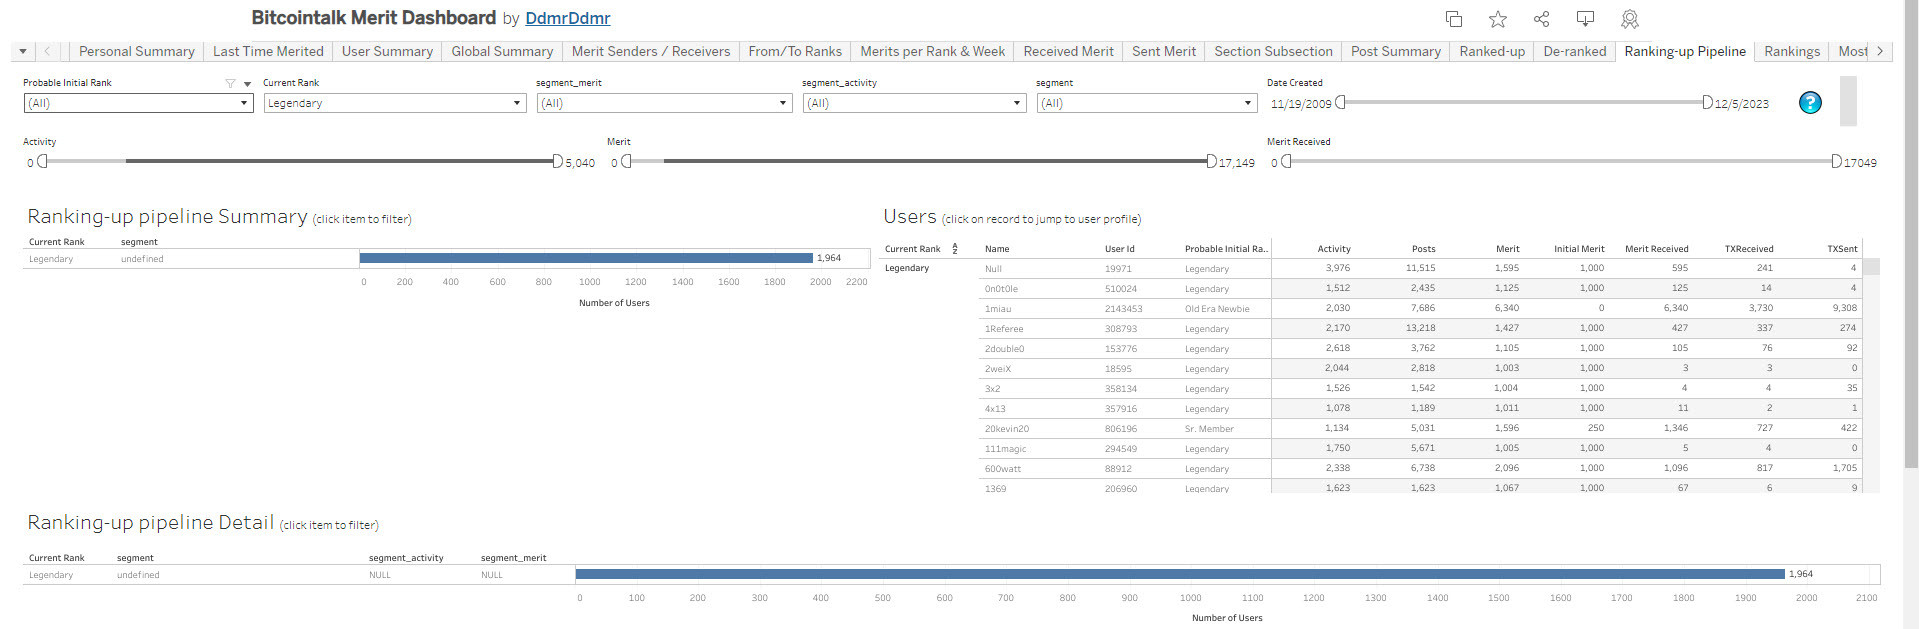Click the Activity slider minimum handle
The width and height of the screenshot is (1919, 629).
coord(42,161)
